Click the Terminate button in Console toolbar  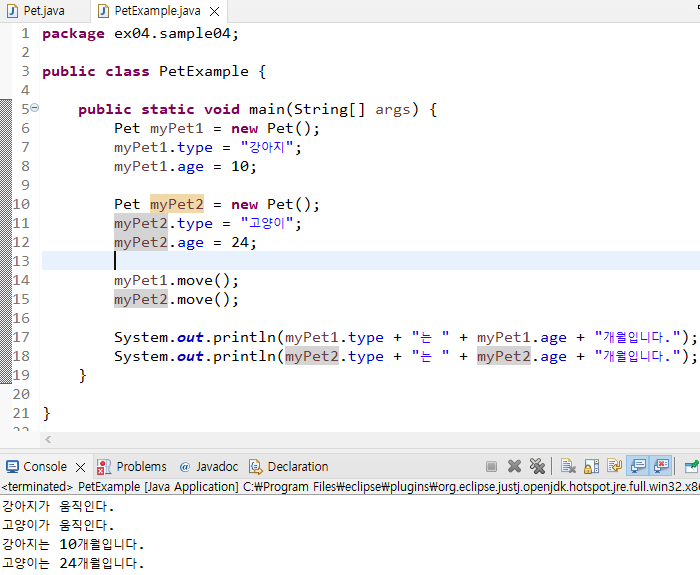[491, 467]
